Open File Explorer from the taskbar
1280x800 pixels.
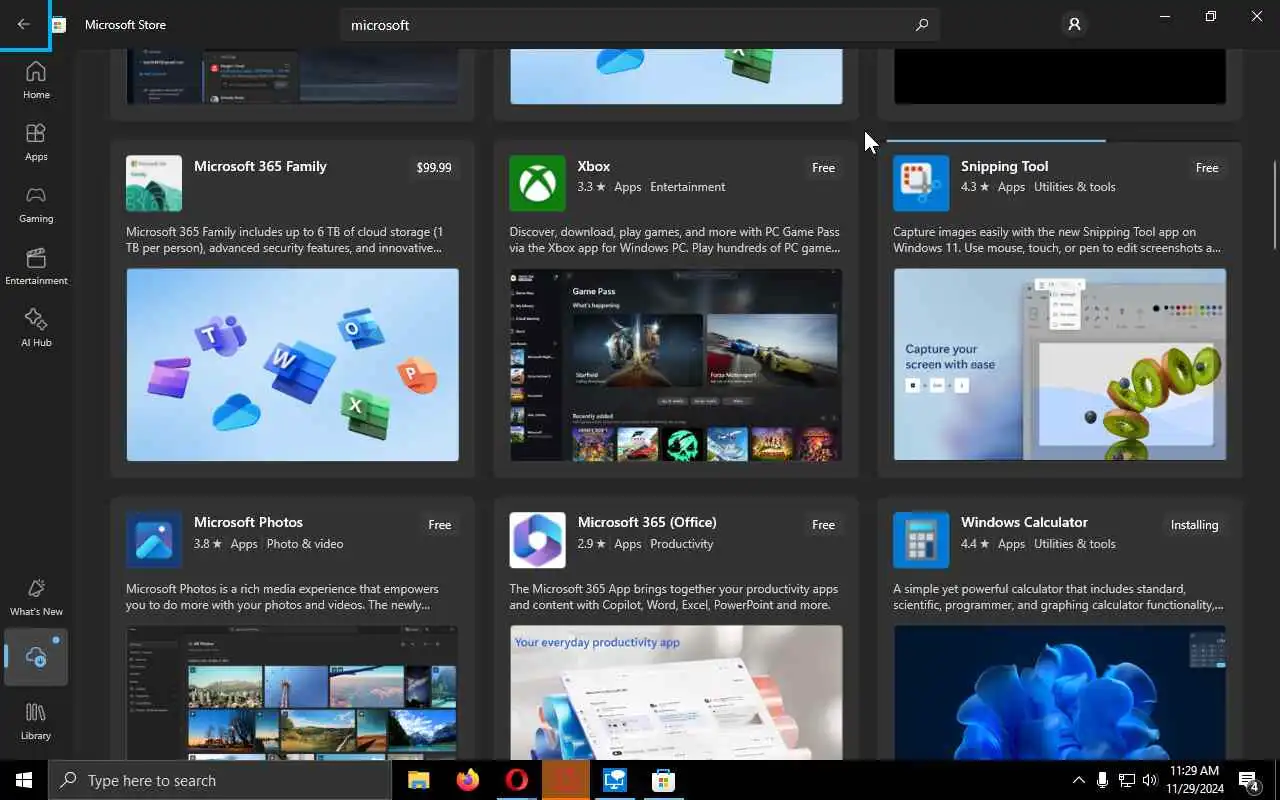pyautogui.click(x=418, y=780)
